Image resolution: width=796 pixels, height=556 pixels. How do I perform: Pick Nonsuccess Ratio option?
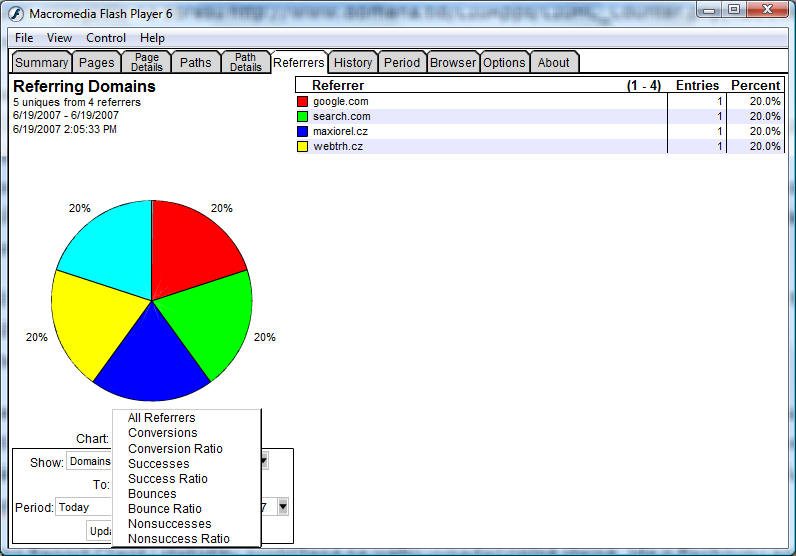(x=179, y=539)
